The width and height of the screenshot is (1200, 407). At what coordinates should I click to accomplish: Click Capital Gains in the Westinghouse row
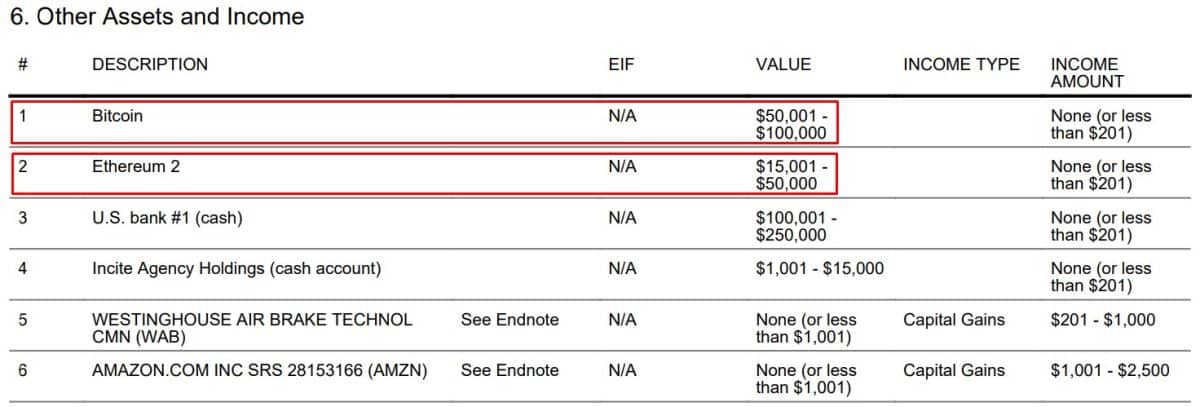(x=954, y=320)
